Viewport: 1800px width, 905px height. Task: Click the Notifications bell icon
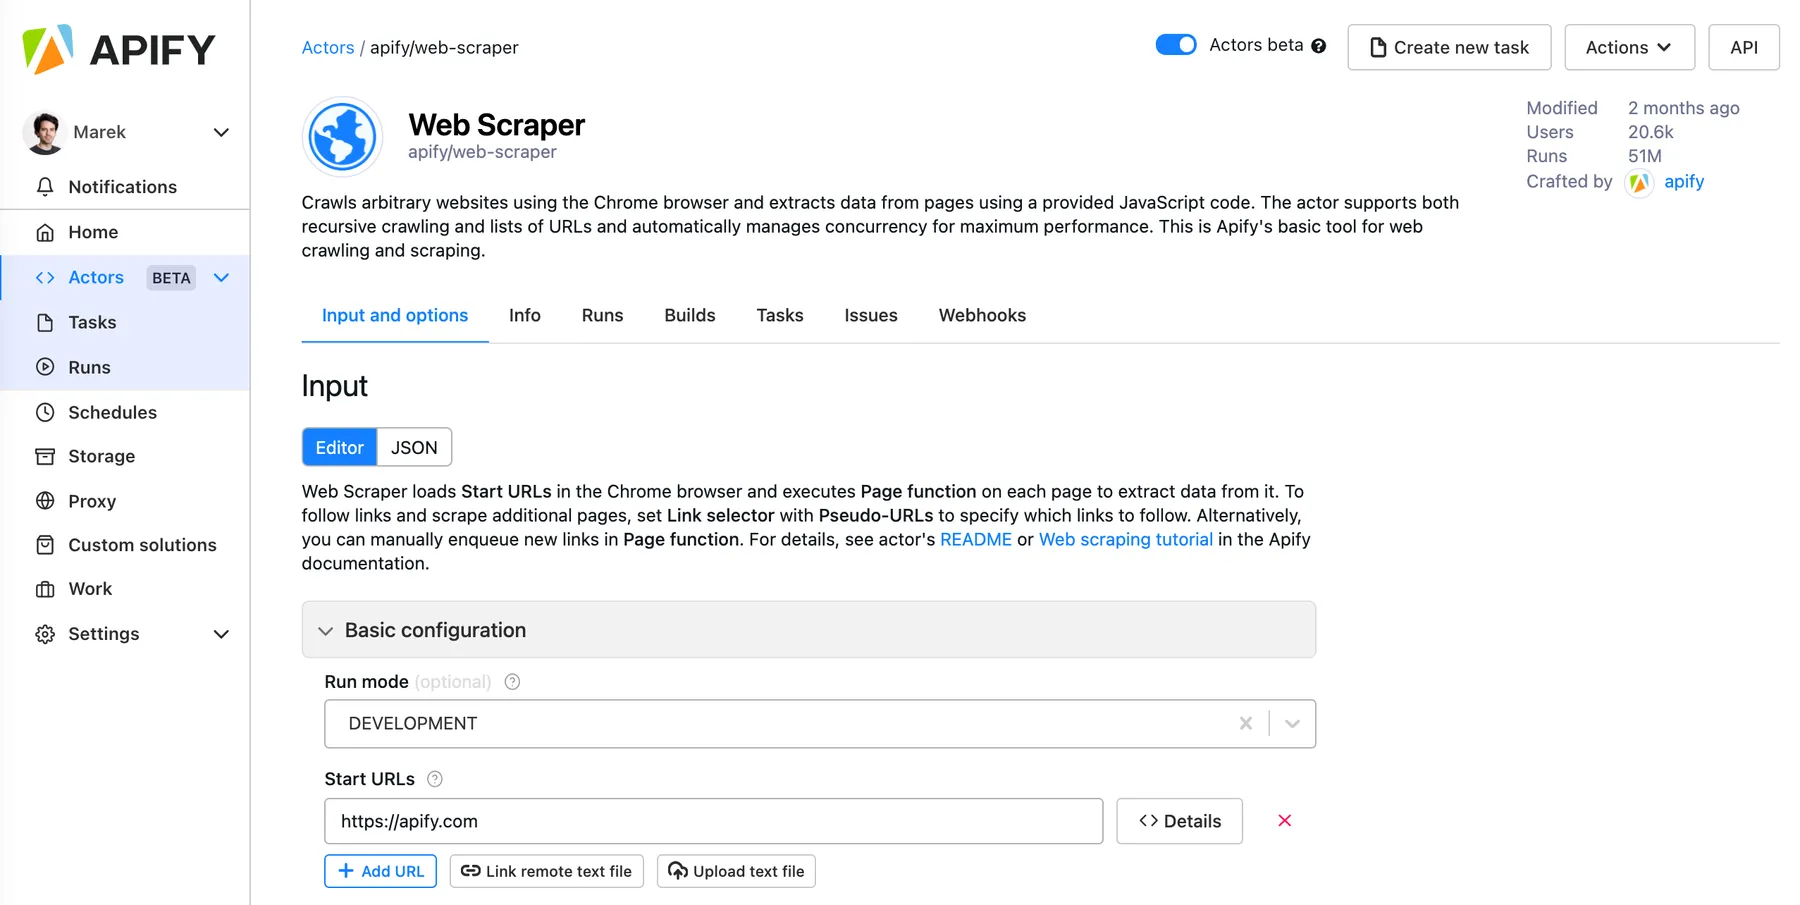coord(45,187)
